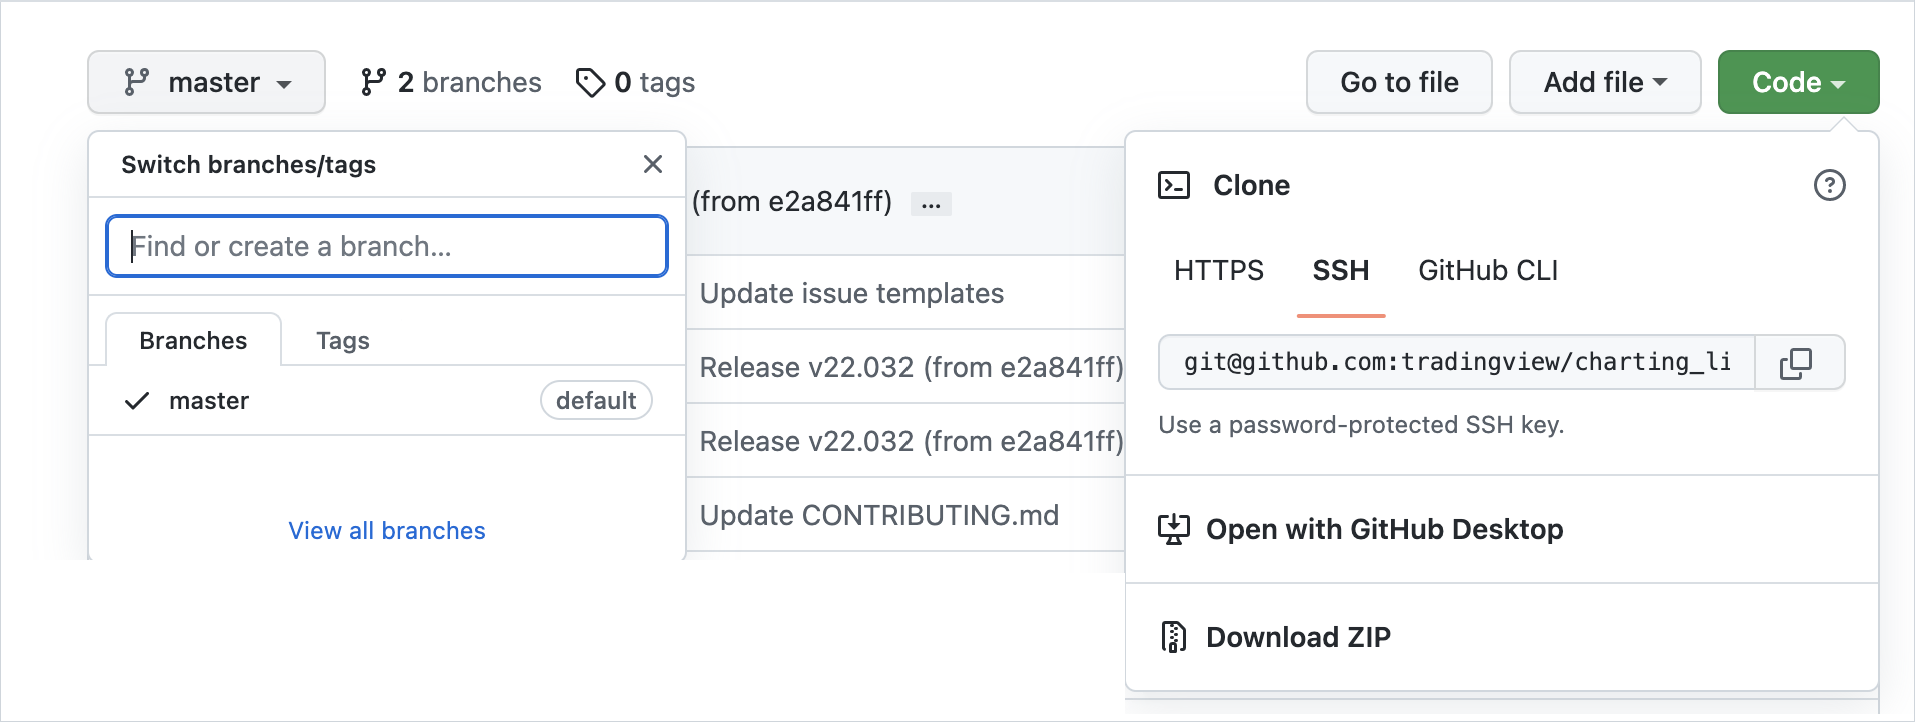Toggle the green Code dropdown

tap(1797, 82)
